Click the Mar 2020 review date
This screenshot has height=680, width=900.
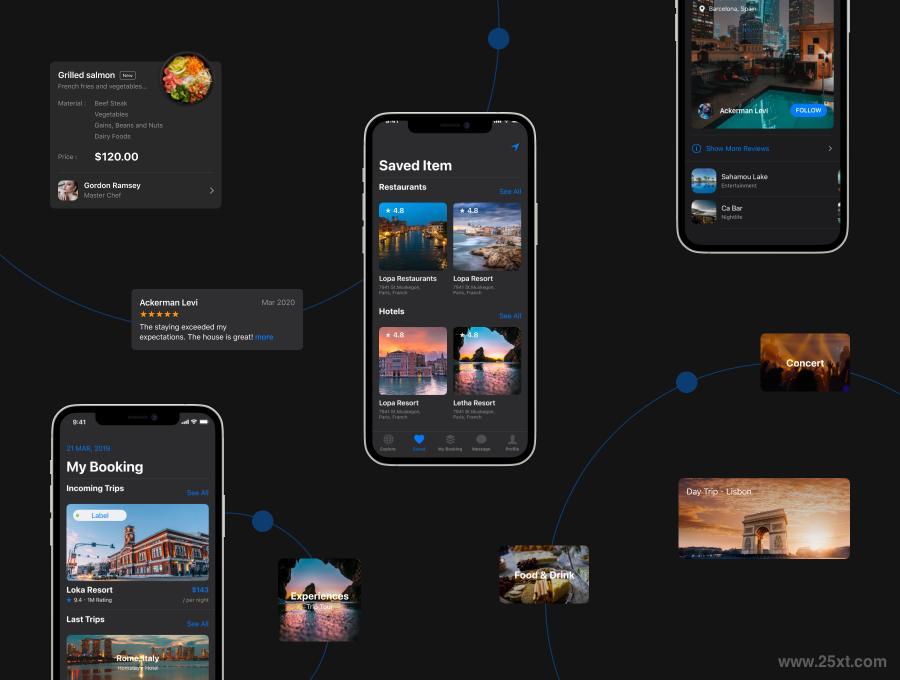point(278,302)
